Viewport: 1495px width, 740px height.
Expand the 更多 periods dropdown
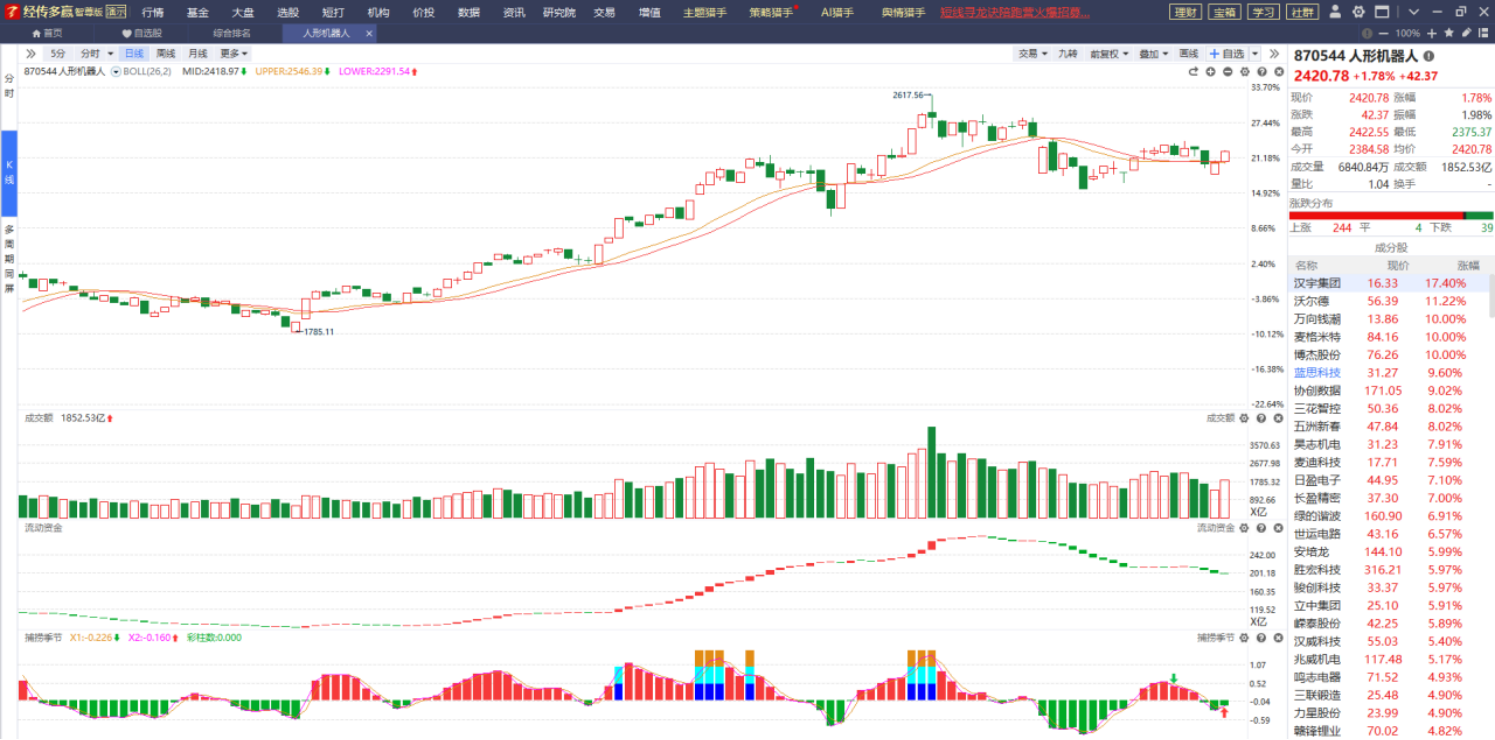(x=234, y=53)
